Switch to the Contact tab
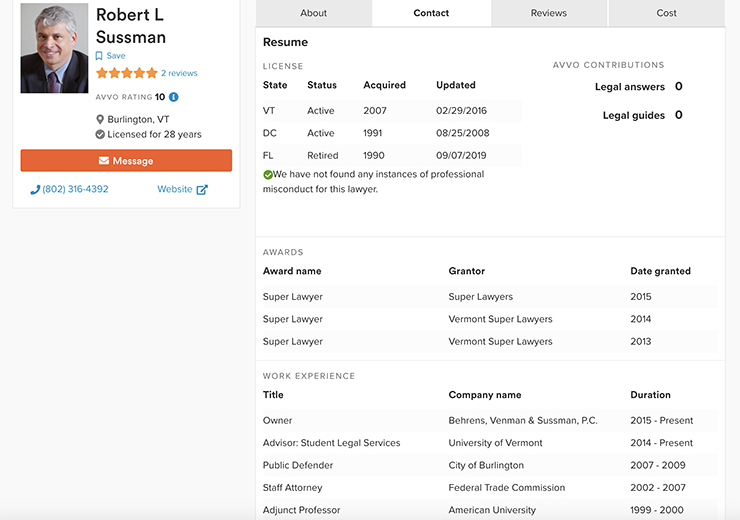The image size is (740, 520). (431, 13)
